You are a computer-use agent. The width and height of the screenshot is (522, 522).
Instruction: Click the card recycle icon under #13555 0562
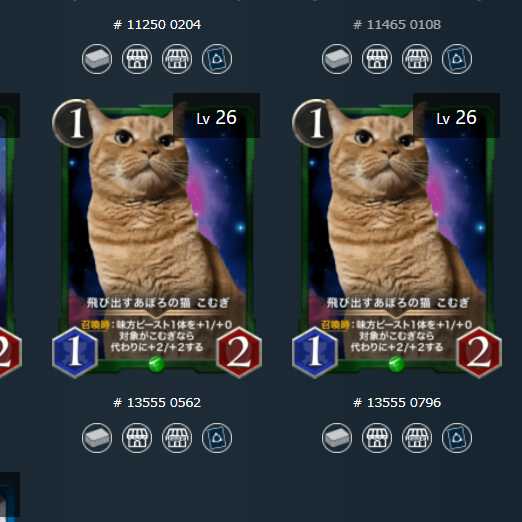pos(217,438)
